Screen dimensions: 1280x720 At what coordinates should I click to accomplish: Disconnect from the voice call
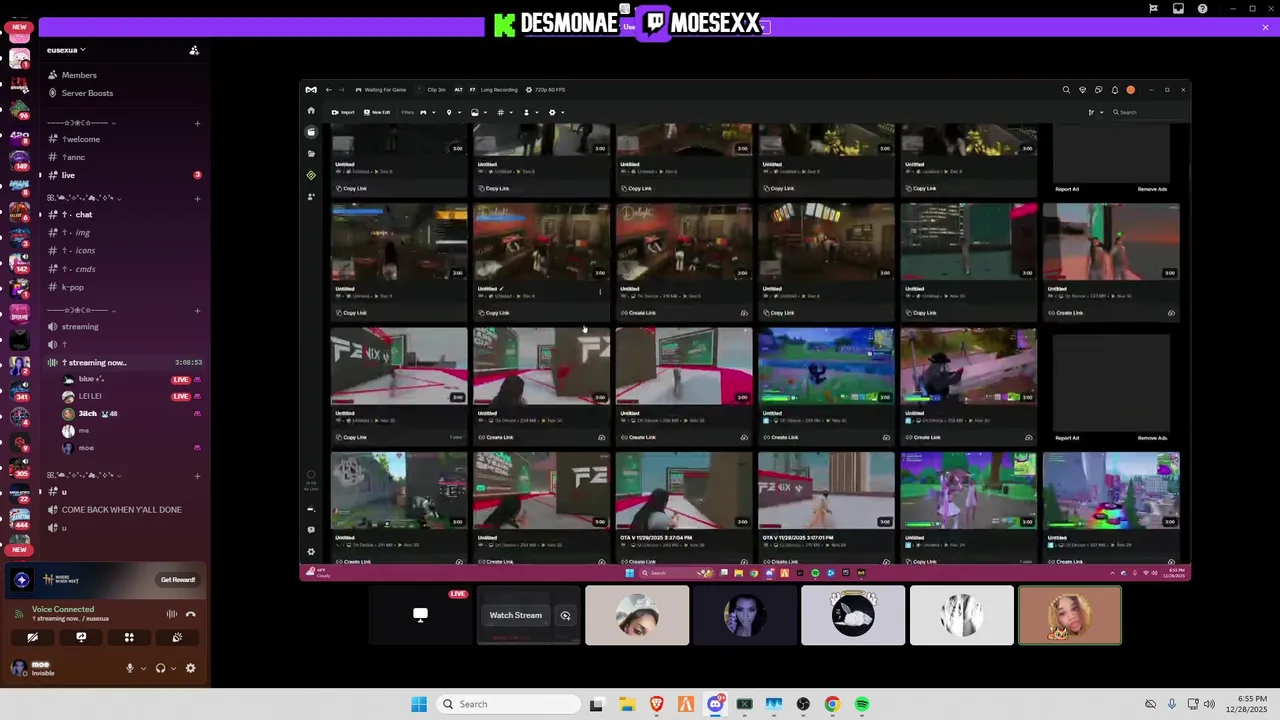[191, 614]
